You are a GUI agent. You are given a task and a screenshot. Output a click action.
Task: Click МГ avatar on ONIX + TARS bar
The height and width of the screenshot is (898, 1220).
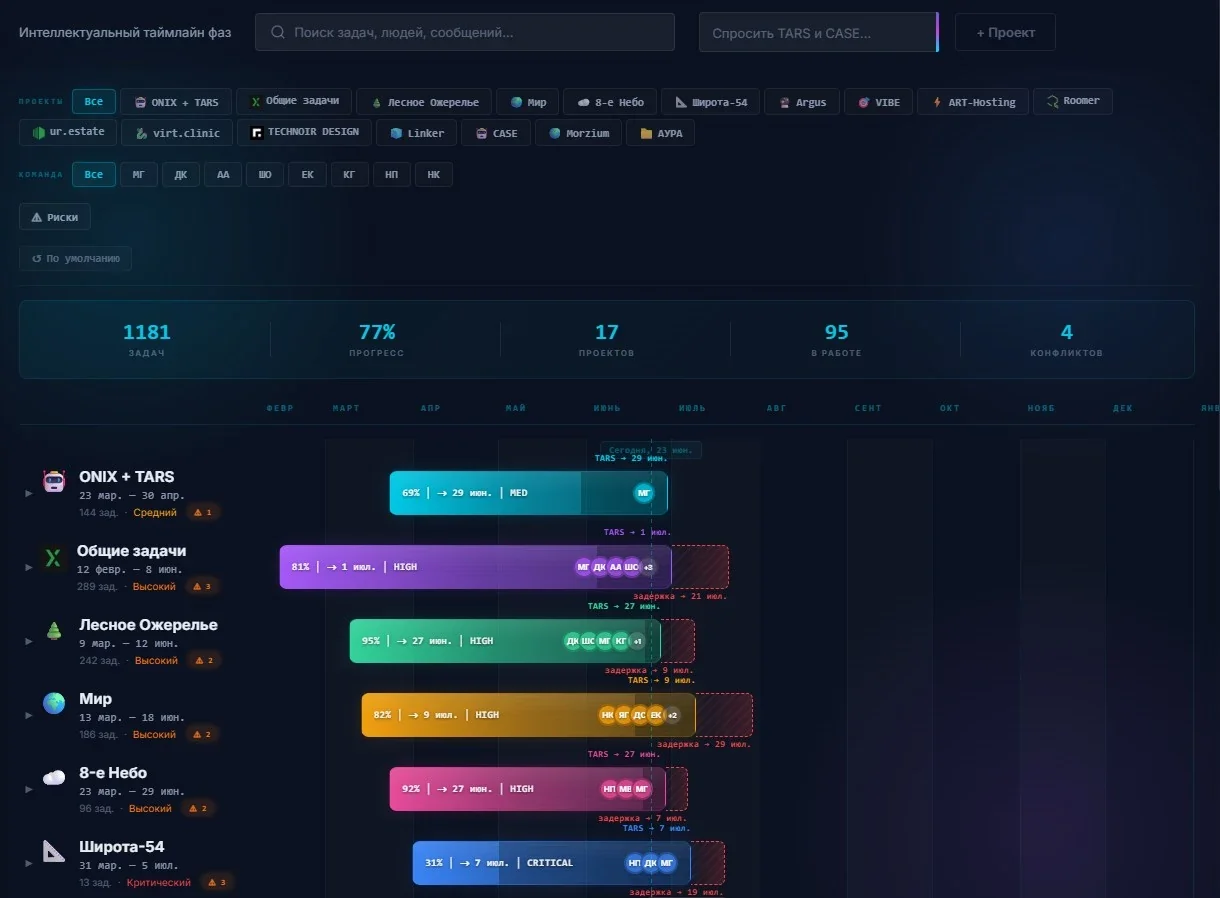coord(644,493)
